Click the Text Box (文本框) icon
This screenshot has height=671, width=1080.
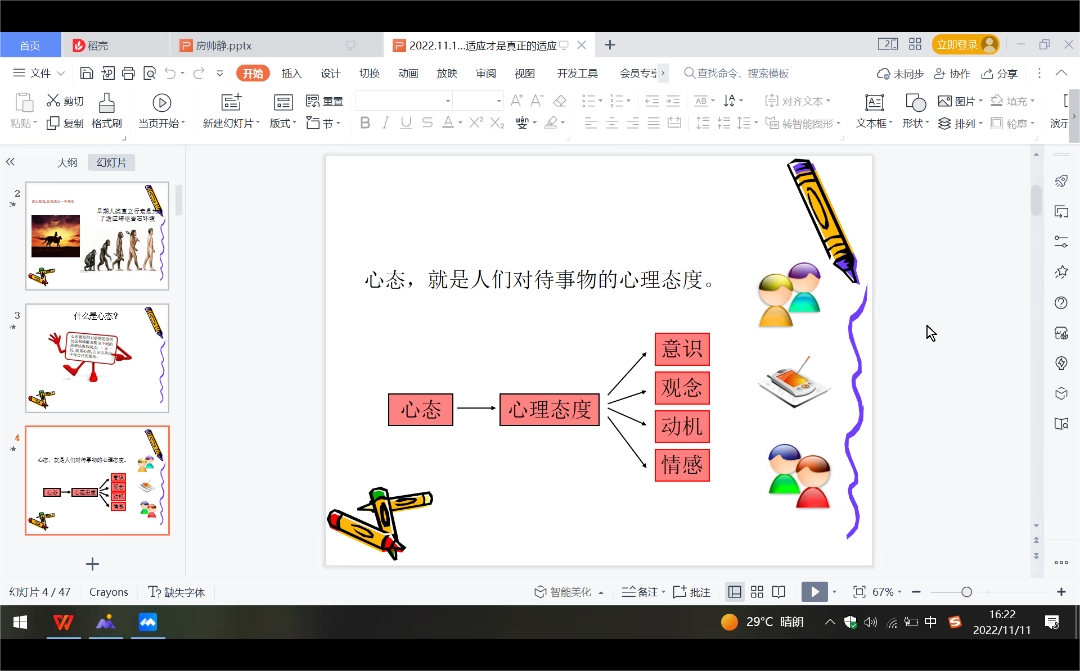point(874,103)
